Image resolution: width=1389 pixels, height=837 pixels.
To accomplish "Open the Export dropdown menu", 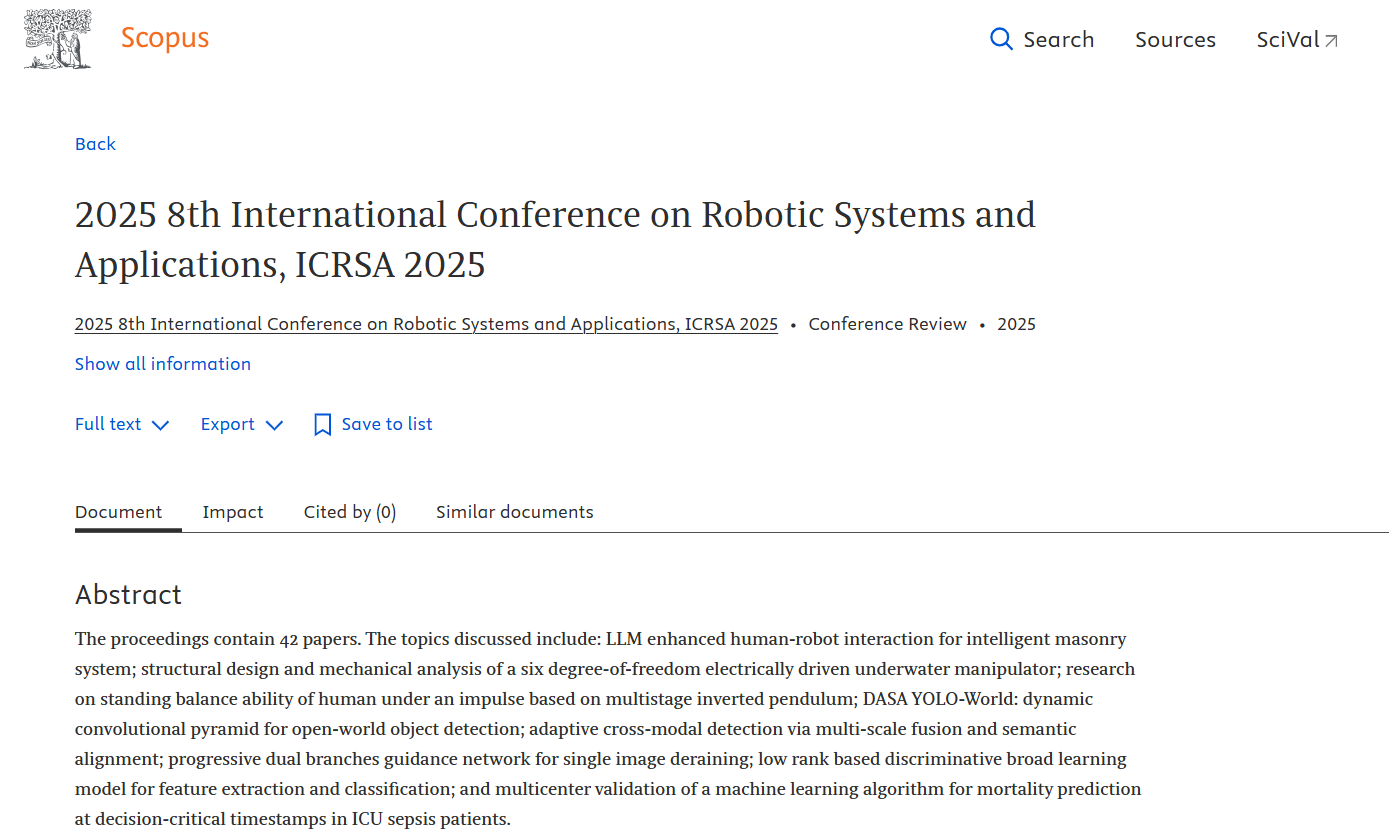I will (x=228, y=424).
